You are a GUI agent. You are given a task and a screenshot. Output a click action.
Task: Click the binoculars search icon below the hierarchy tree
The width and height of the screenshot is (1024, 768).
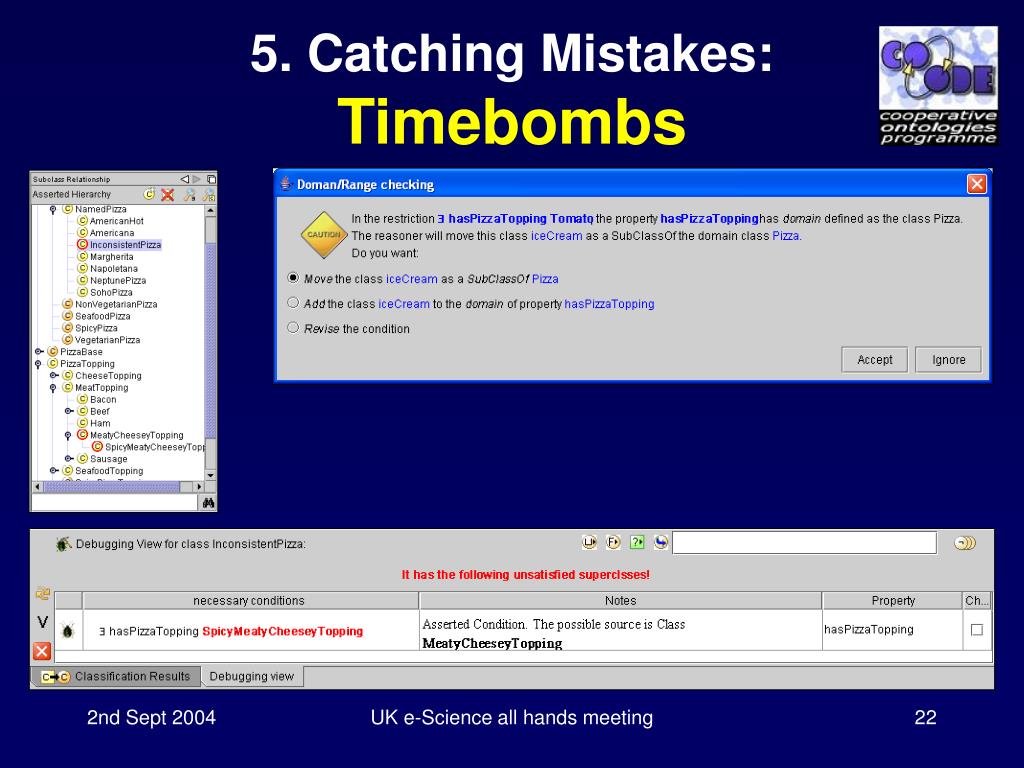point(208,503)
